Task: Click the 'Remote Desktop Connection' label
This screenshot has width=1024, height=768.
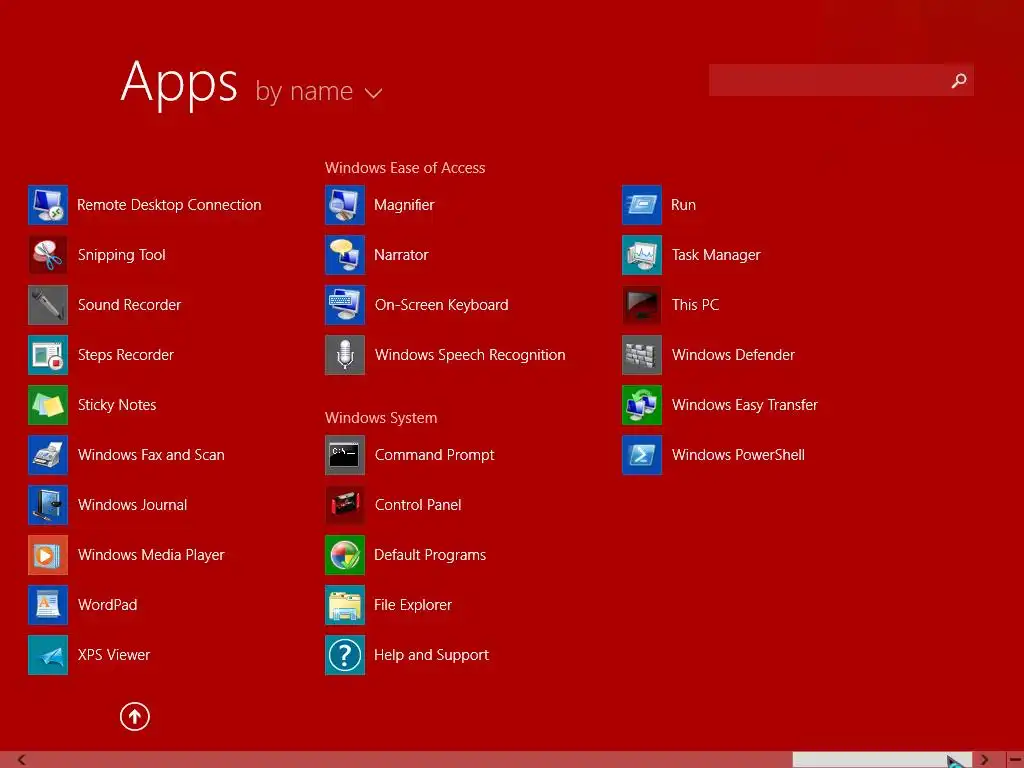Action: pos(169,205)
